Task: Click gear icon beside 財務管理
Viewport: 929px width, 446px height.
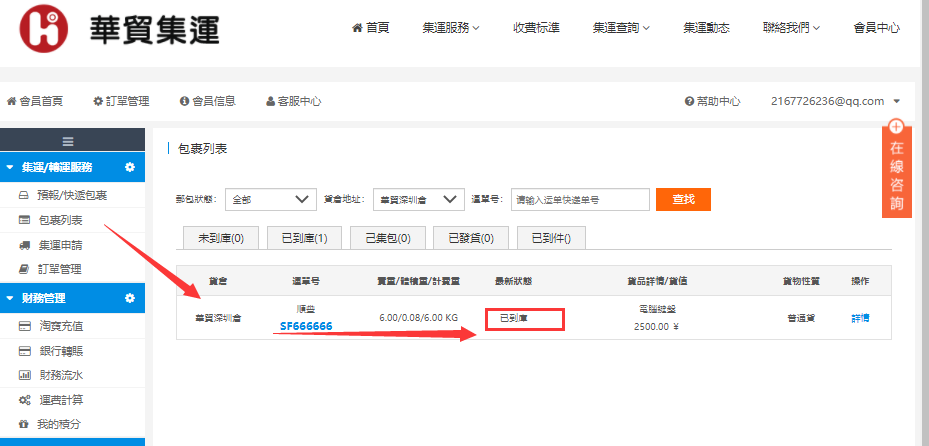Action: point(129,298)
